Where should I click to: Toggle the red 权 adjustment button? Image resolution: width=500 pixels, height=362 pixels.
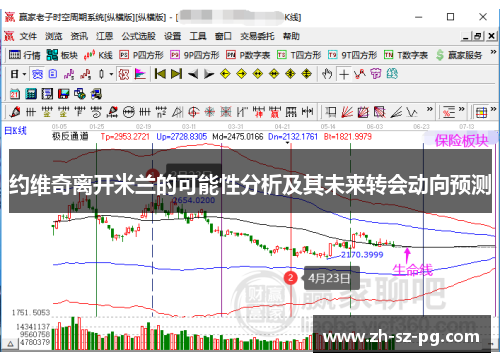124,74
